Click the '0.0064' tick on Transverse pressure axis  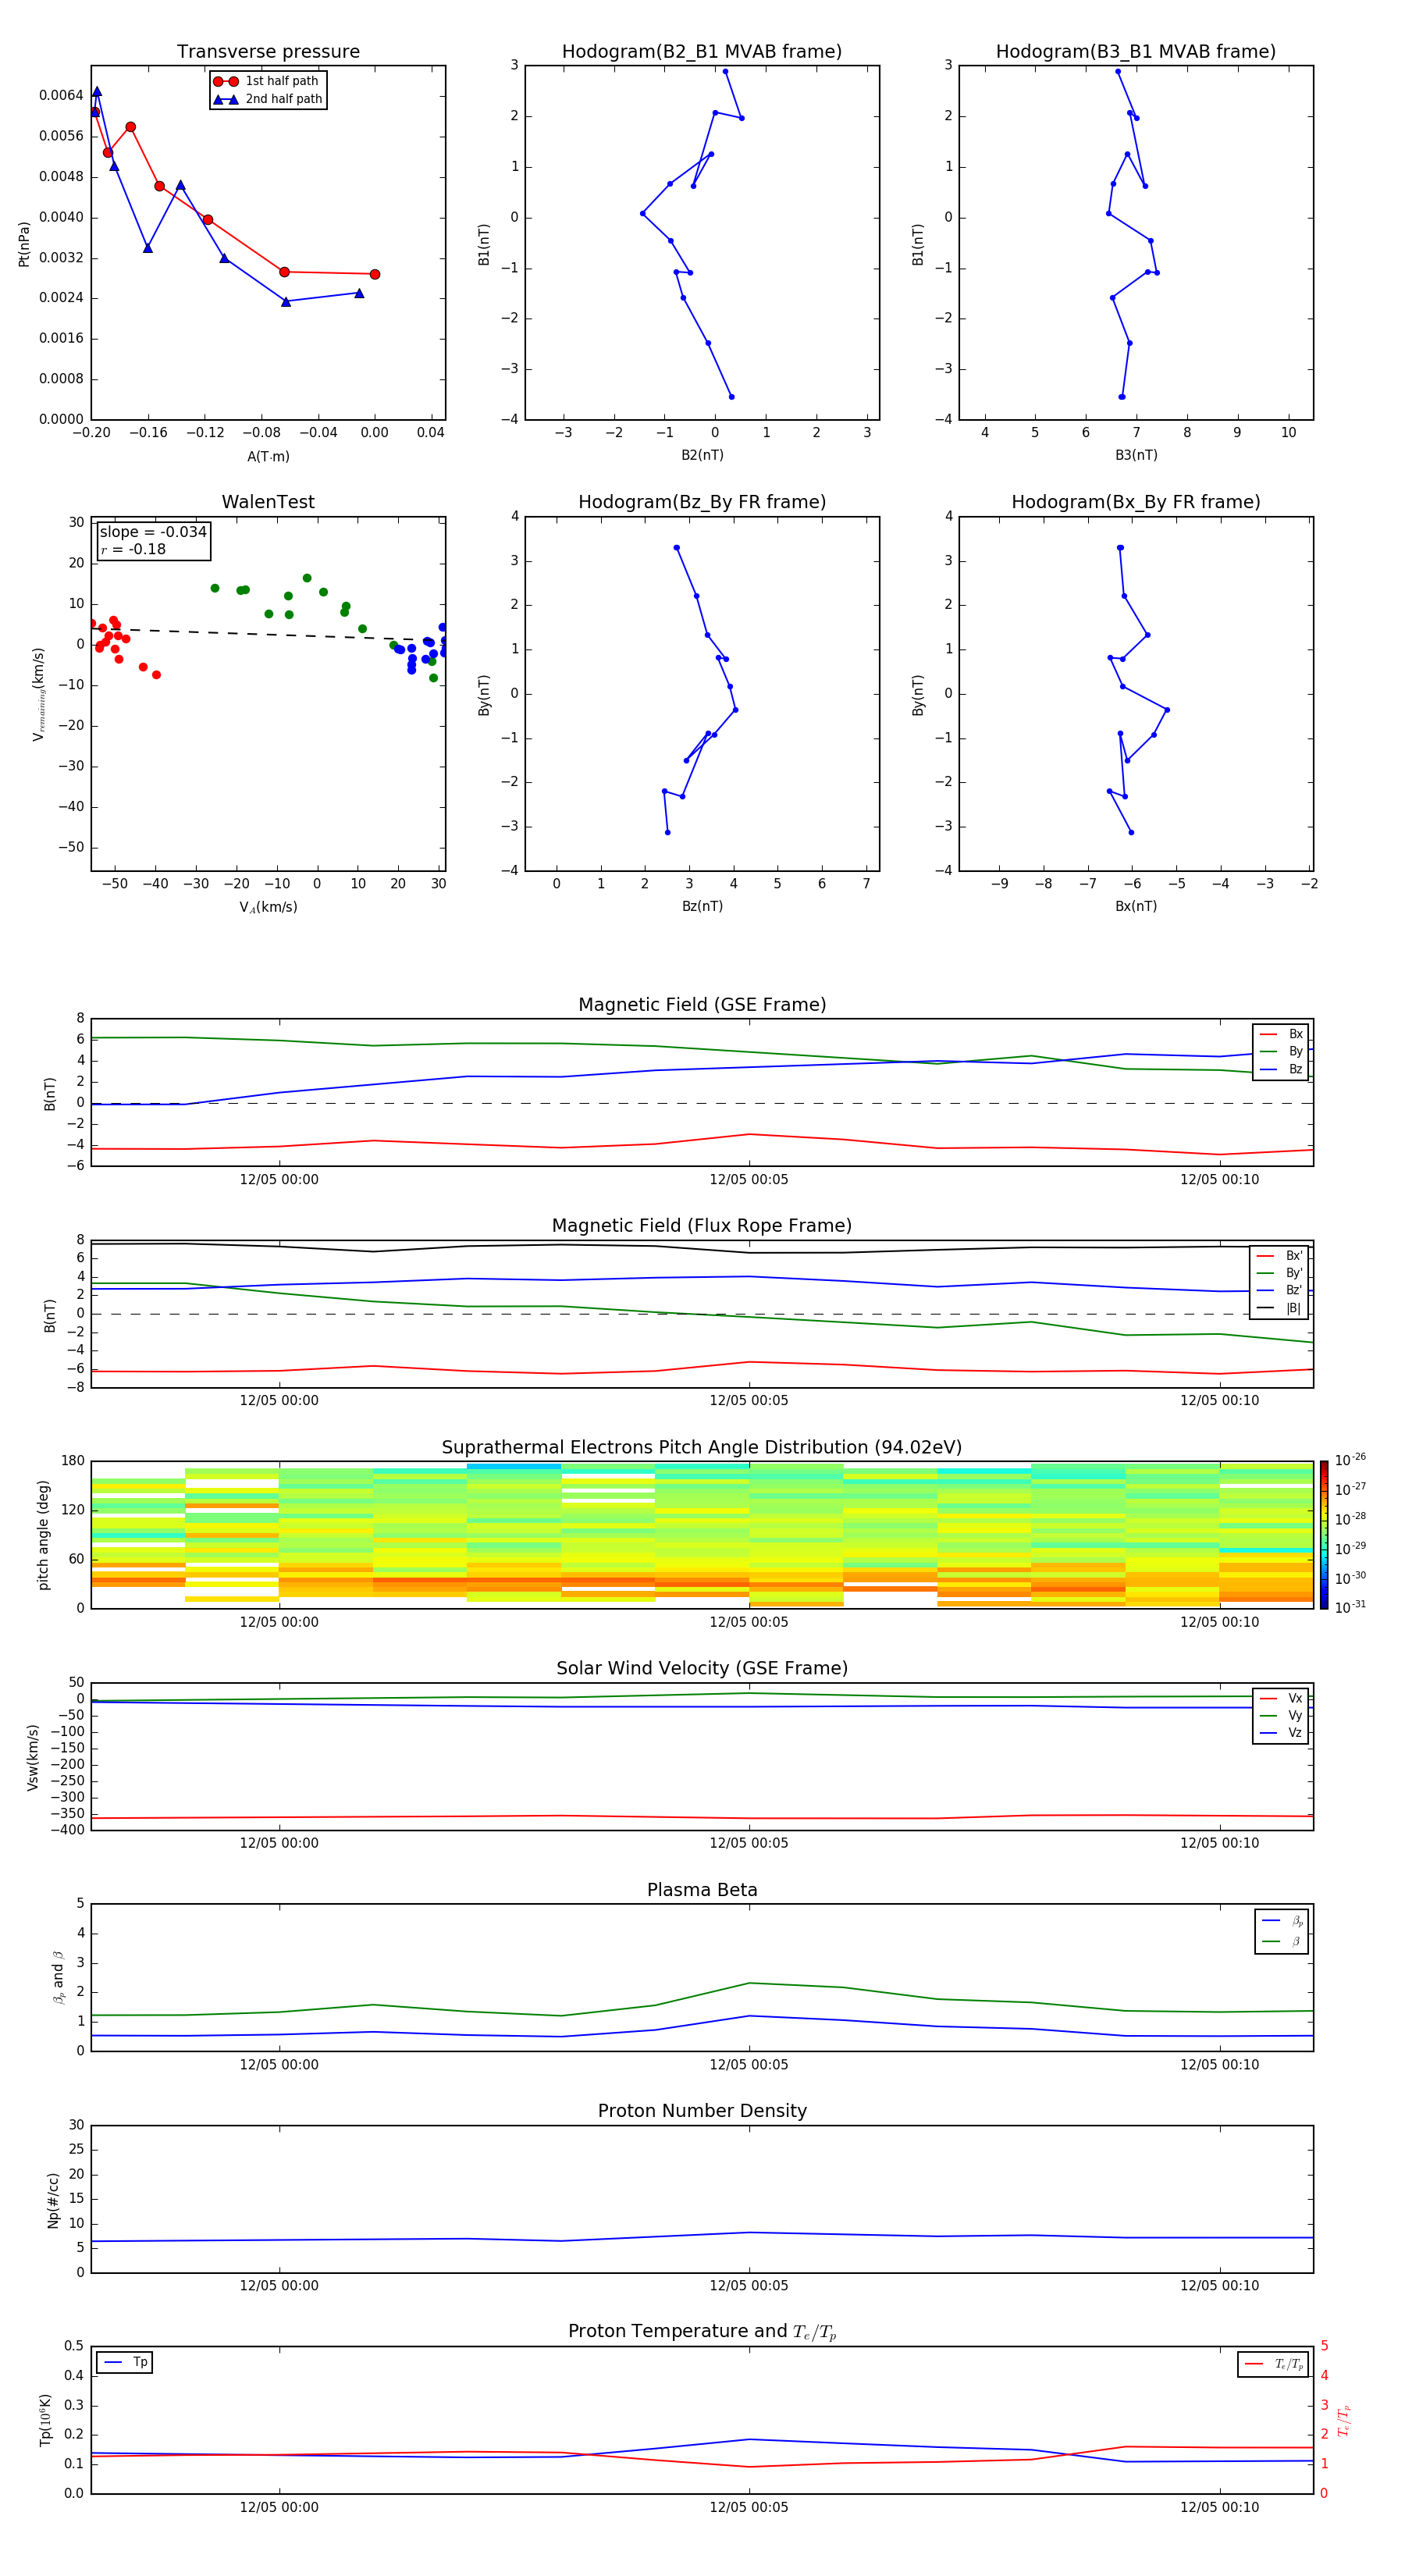[61, 95]
